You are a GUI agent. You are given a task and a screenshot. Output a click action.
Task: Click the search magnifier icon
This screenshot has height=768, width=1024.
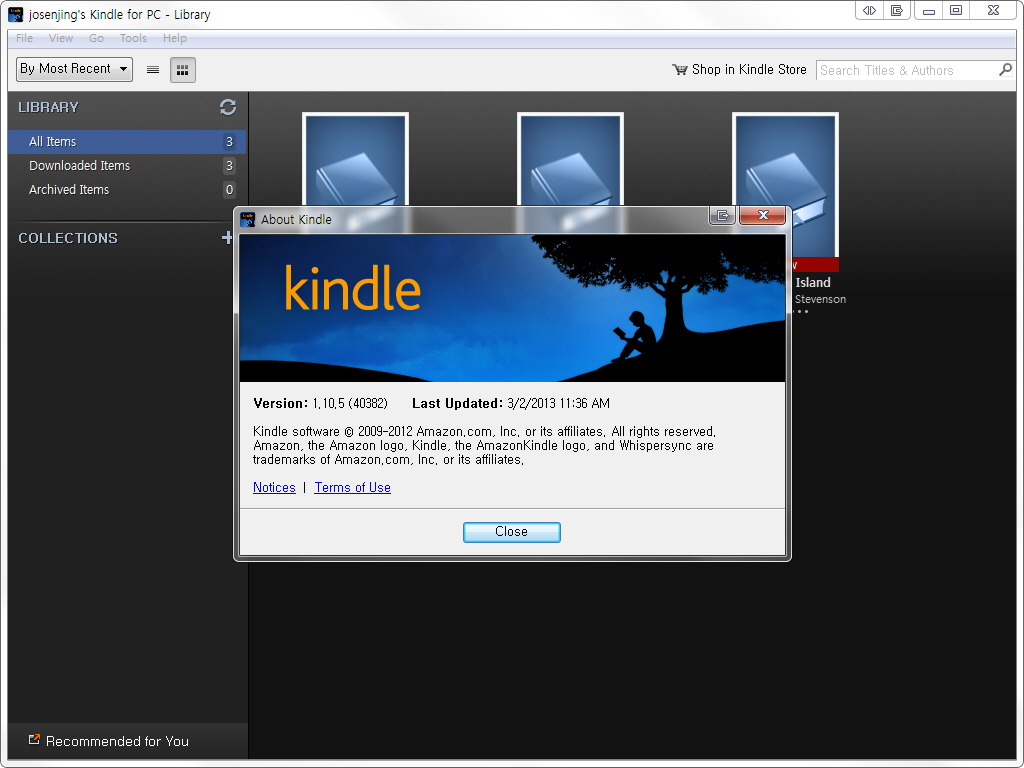point(1005,69)
